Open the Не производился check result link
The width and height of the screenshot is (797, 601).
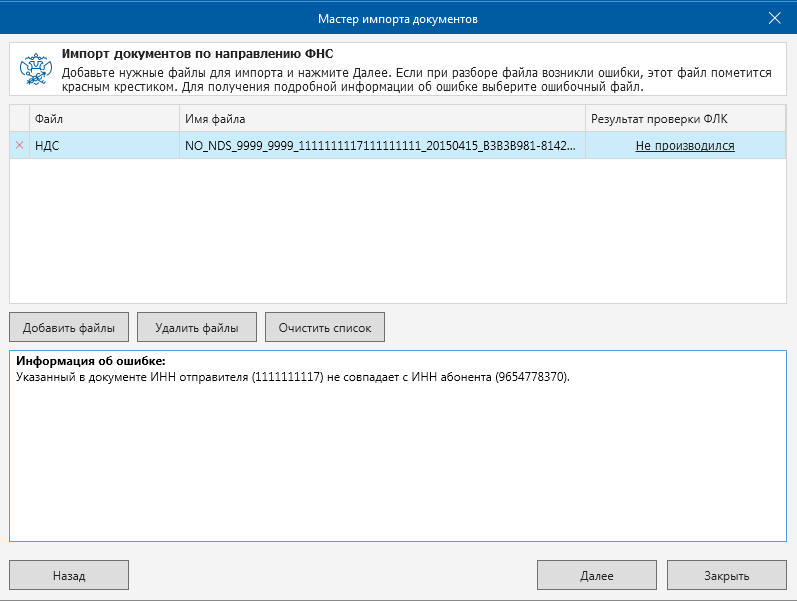point(685,146)
